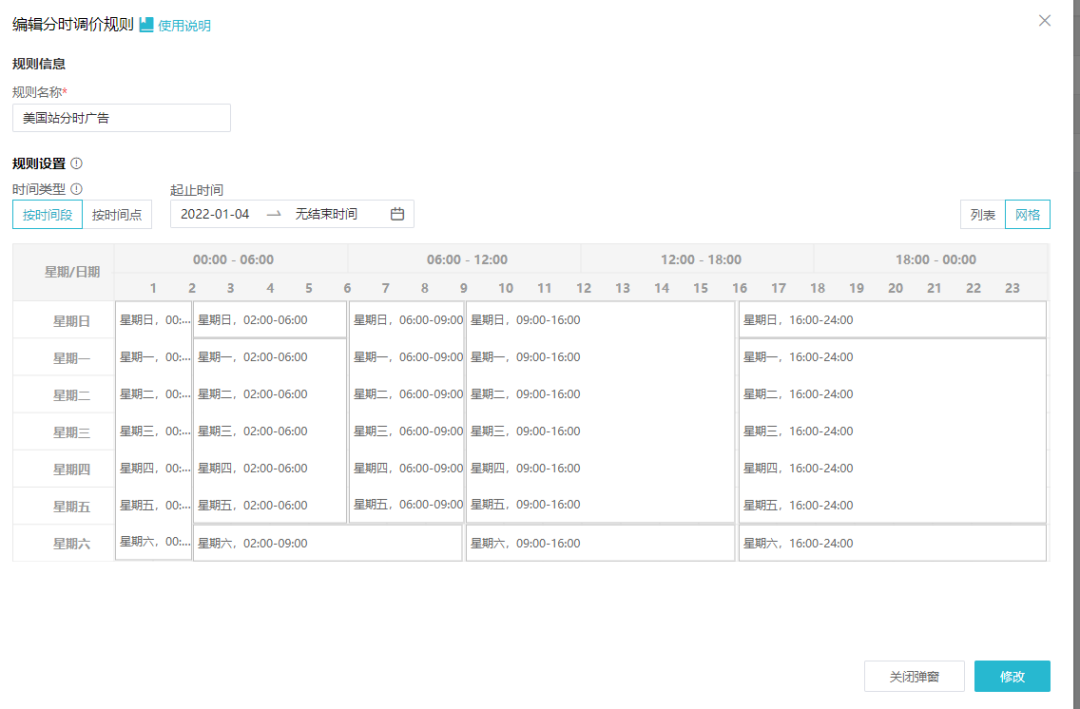Click the 修改 confirm button
The height and width of the screenshot is (709, 1080).
[x=1012, y=676]
